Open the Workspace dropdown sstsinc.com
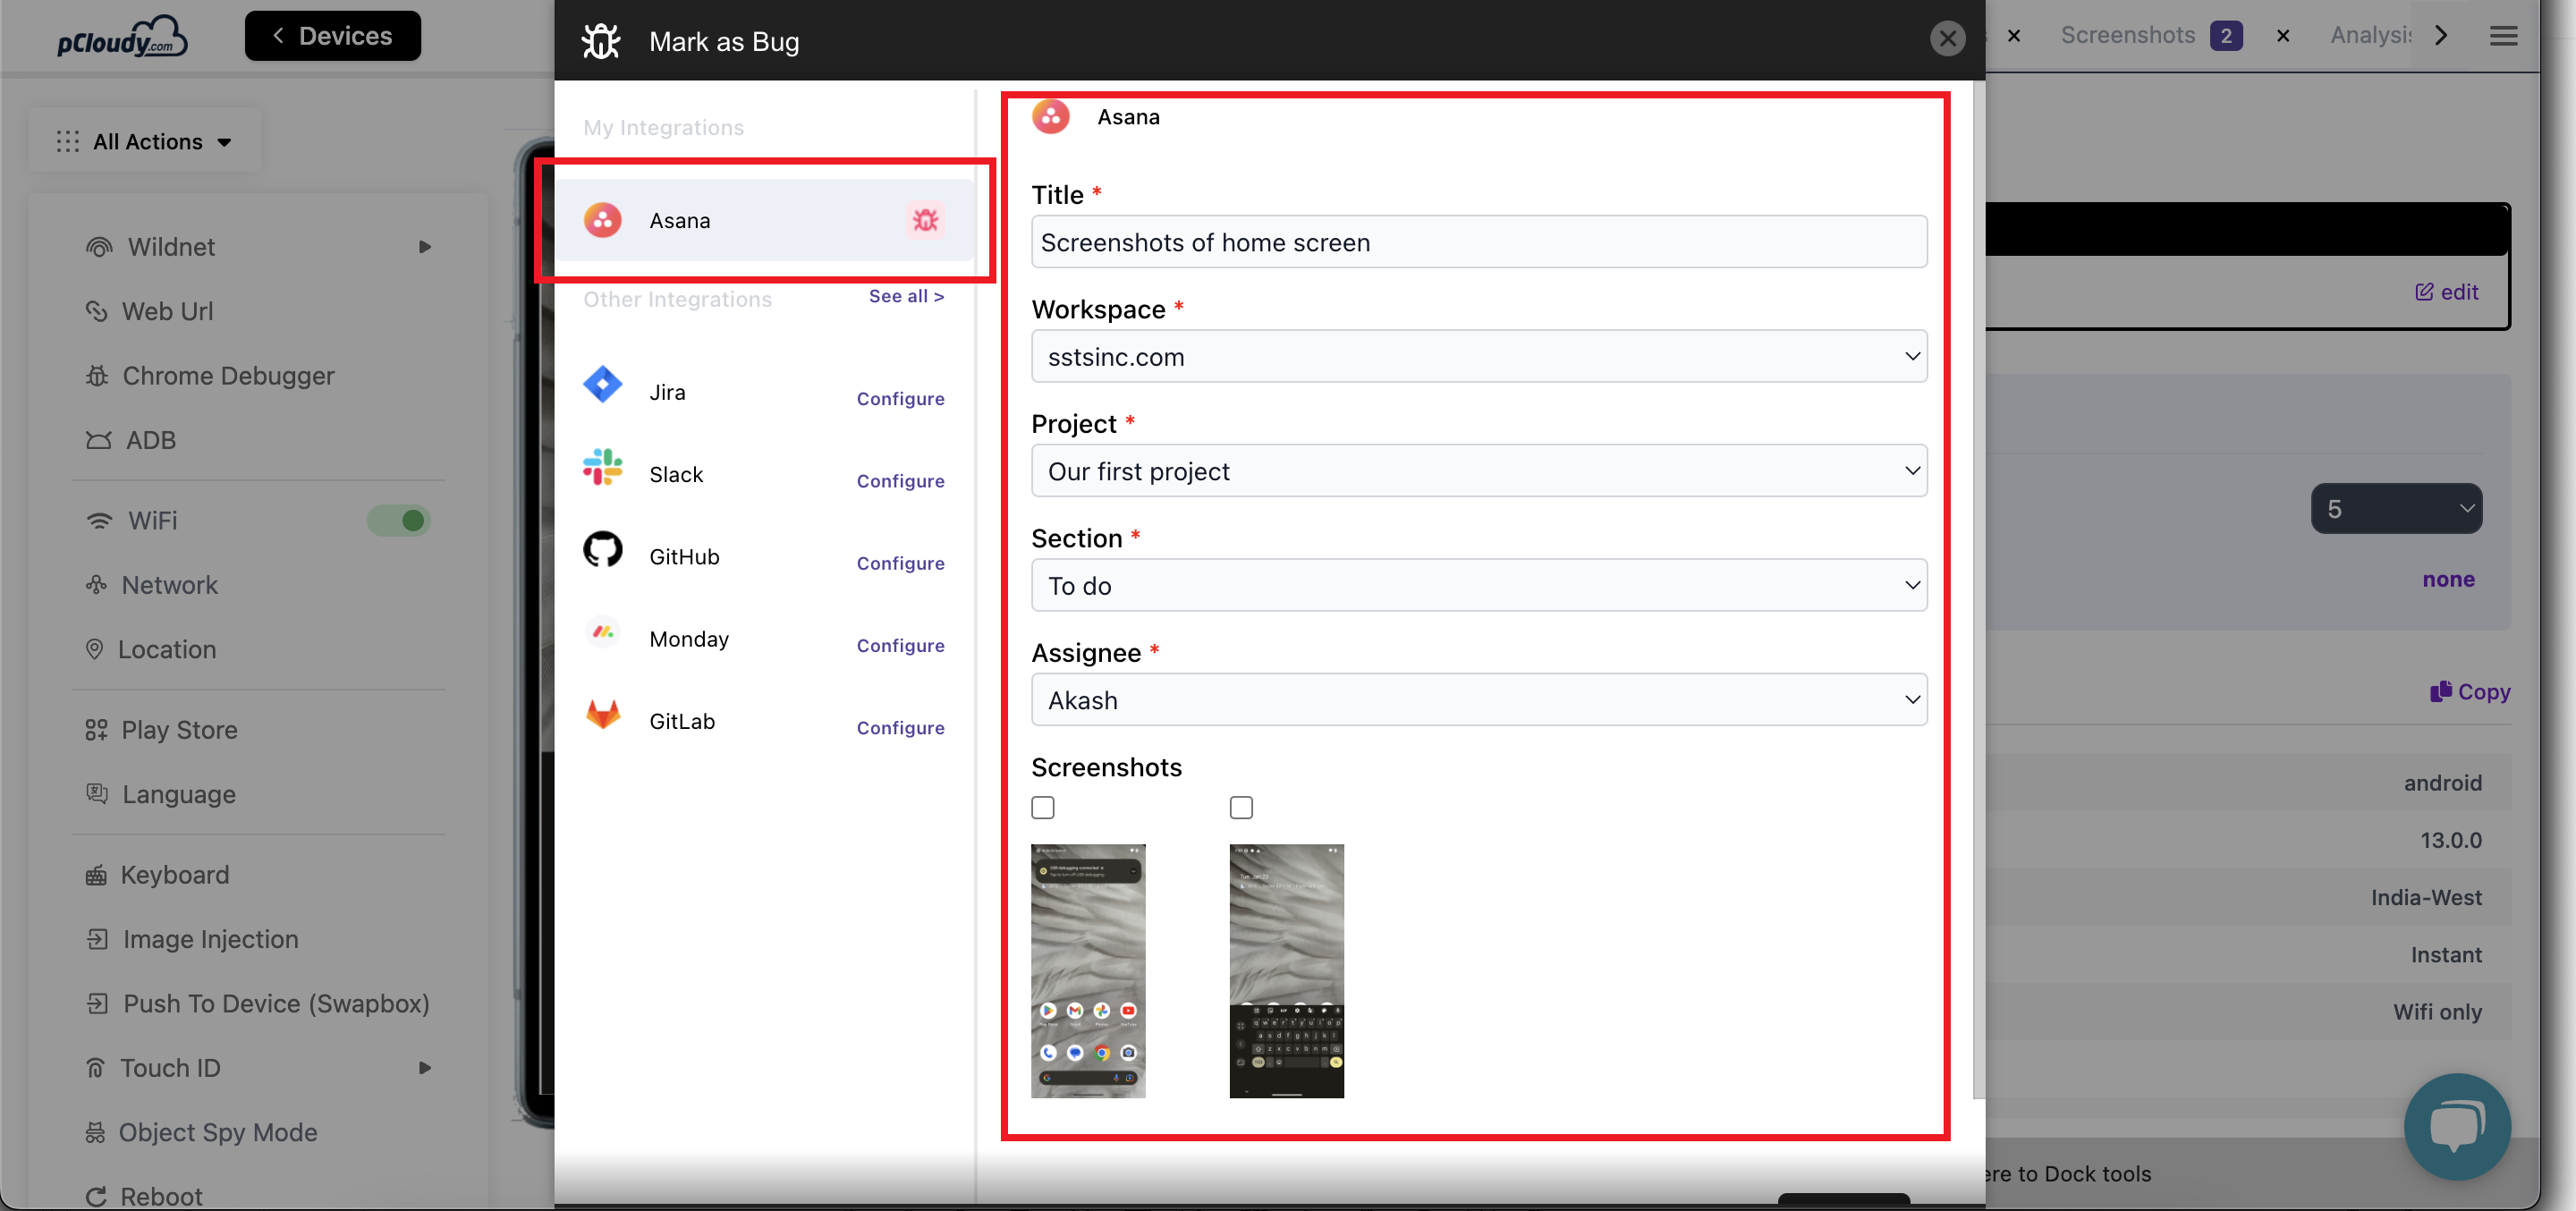The width and height of the screenshot is (2576, 1211). click(x=1478, y=357)
